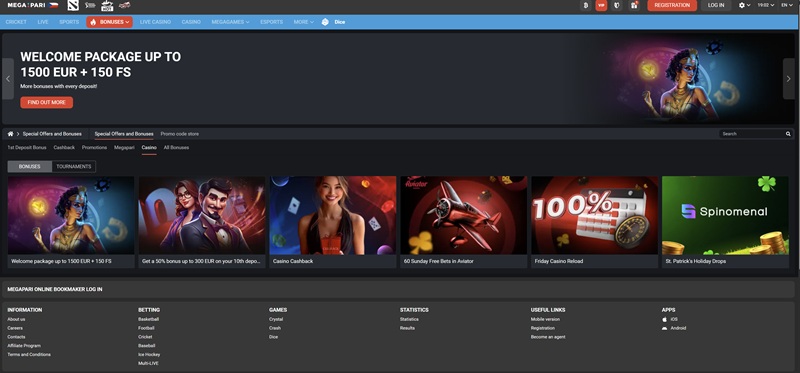Expand the MORE menu
This screenshot has height=373, width=800.
click(304, 22)
